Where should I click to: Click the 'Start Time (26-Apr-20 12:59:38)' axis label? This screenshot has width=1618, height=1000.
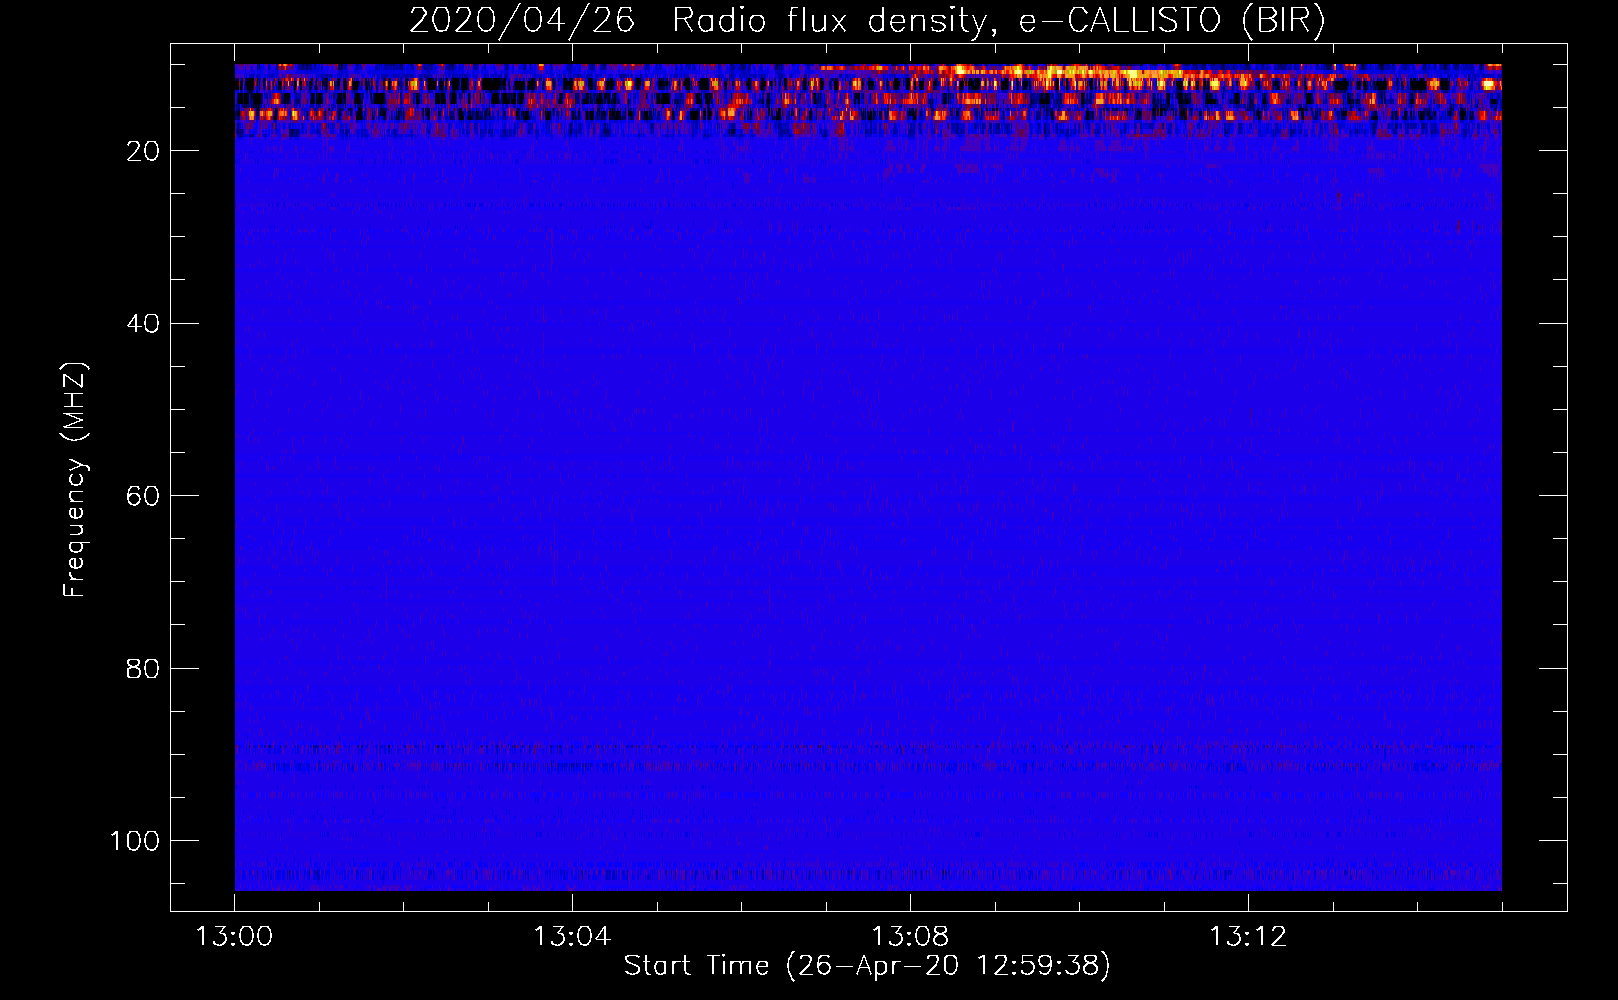[867, 966]
